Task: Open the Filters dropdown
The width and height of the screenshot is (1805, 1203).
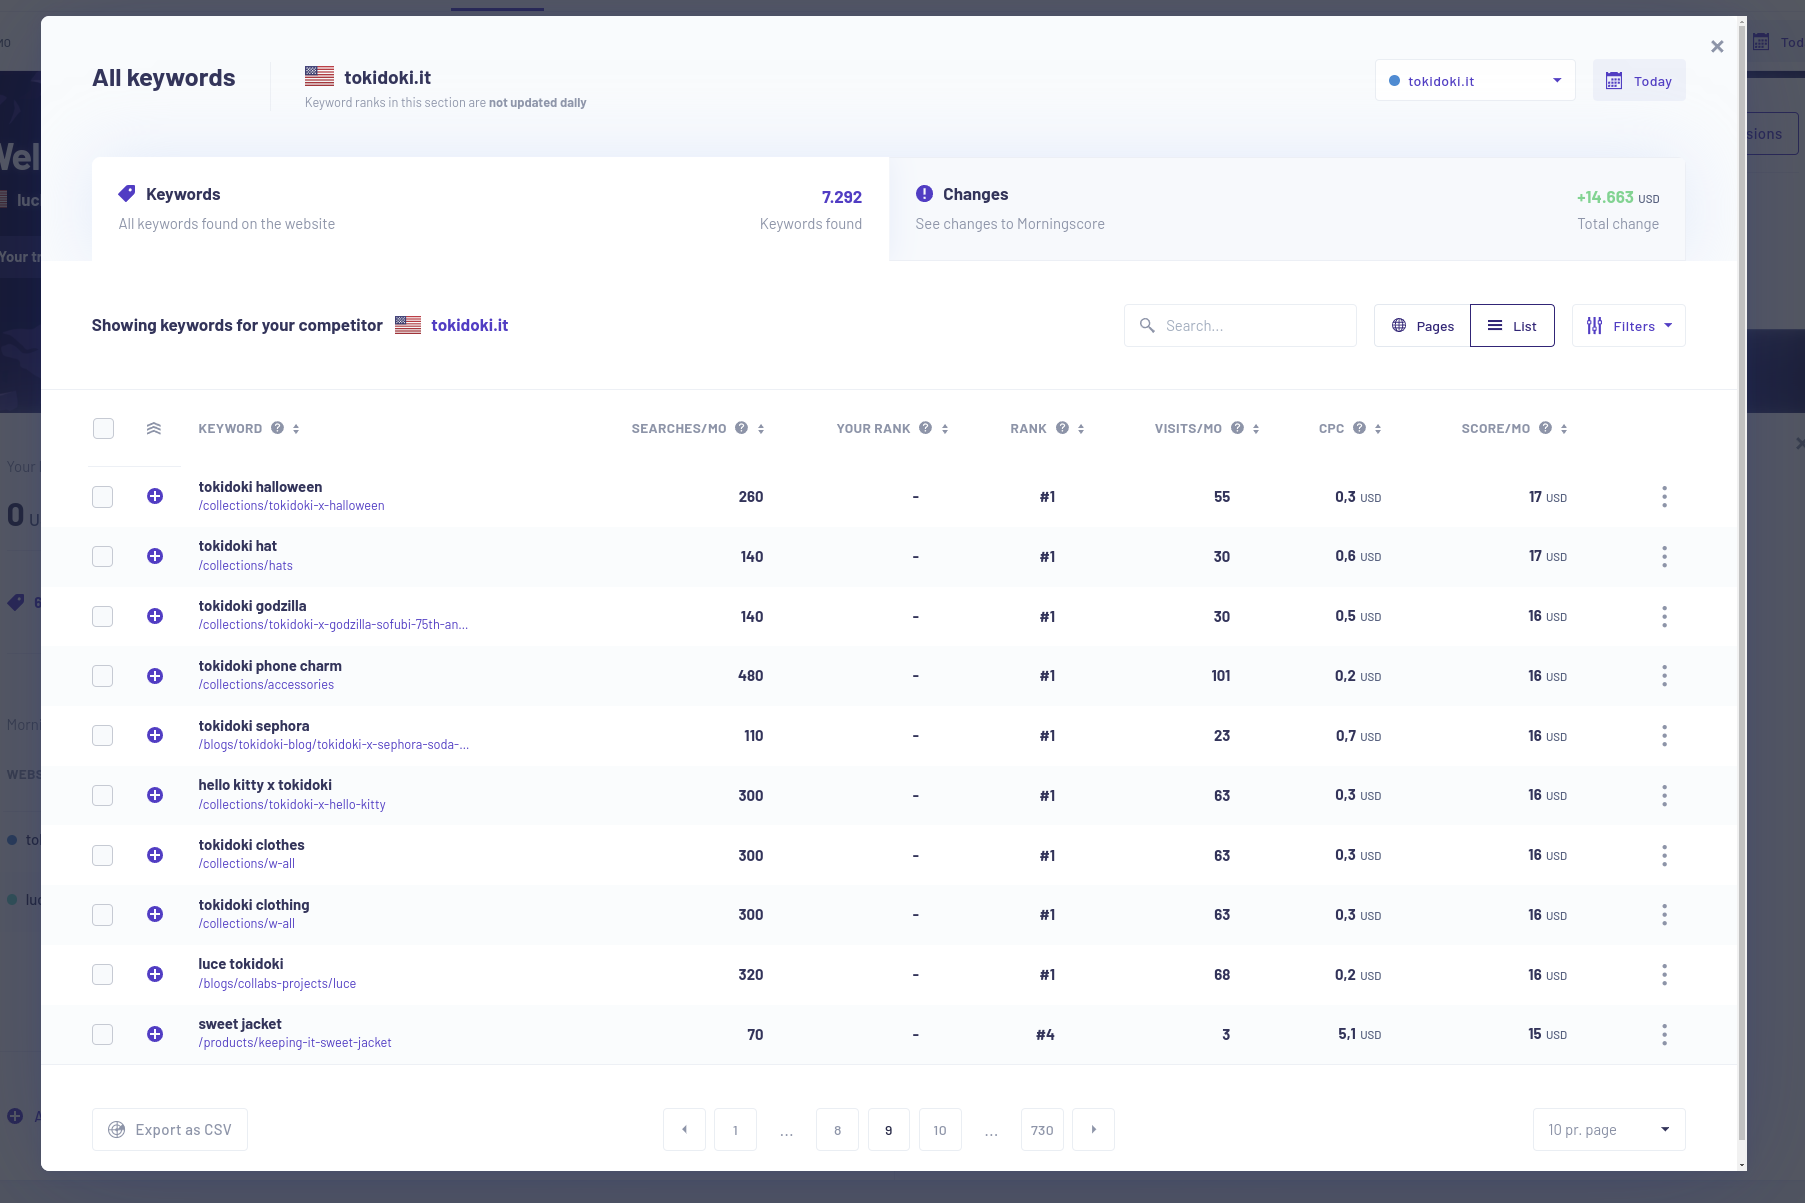Action: [1628, 326]
